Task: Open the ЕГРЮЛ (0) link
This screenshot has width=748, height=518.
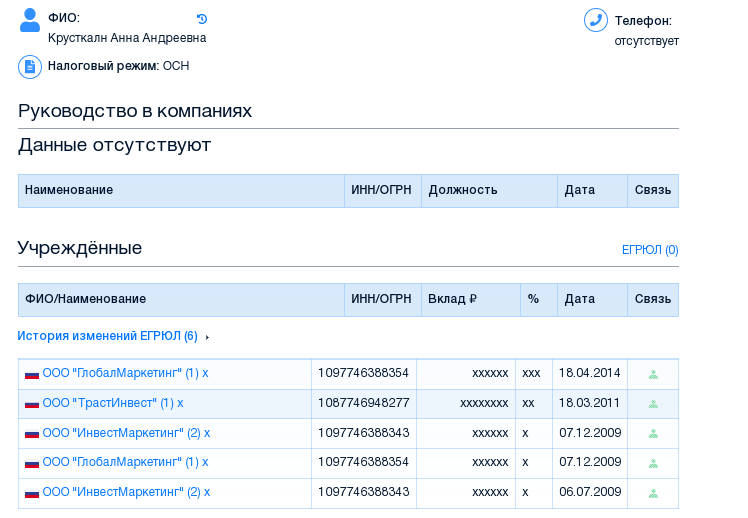Action: (650, 250)
